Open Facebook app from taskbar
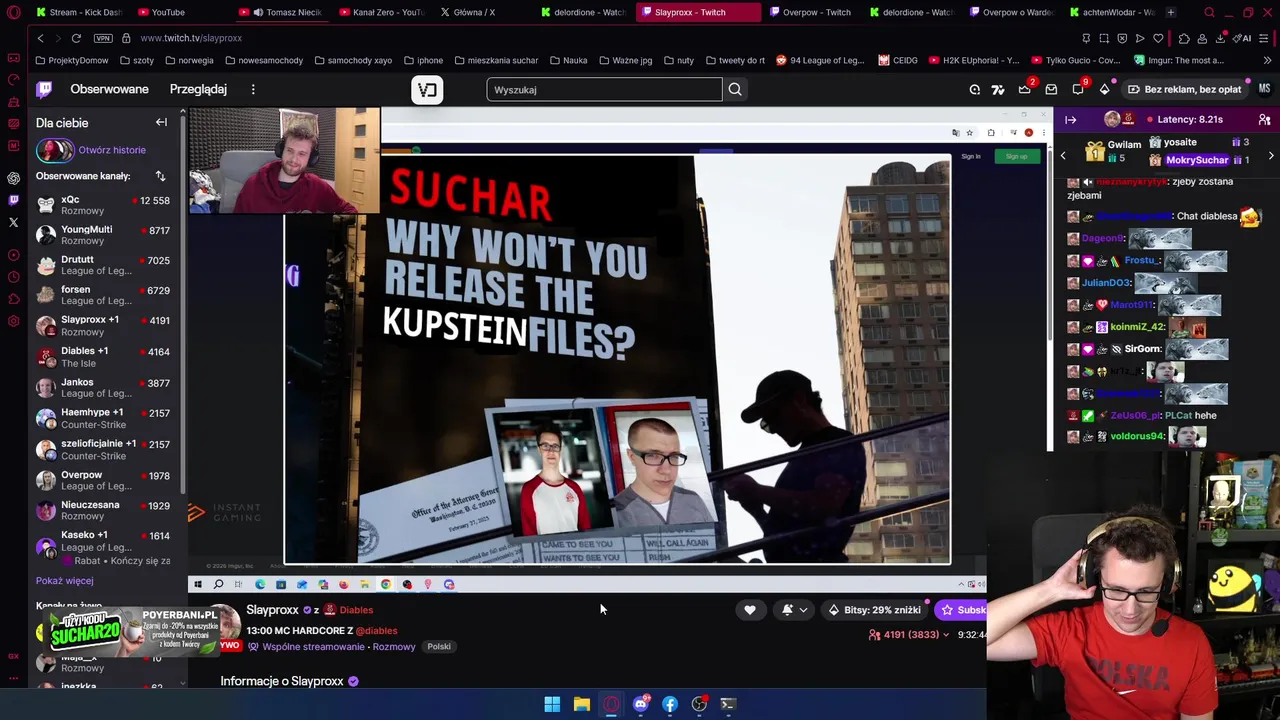 tap(670, 704)
